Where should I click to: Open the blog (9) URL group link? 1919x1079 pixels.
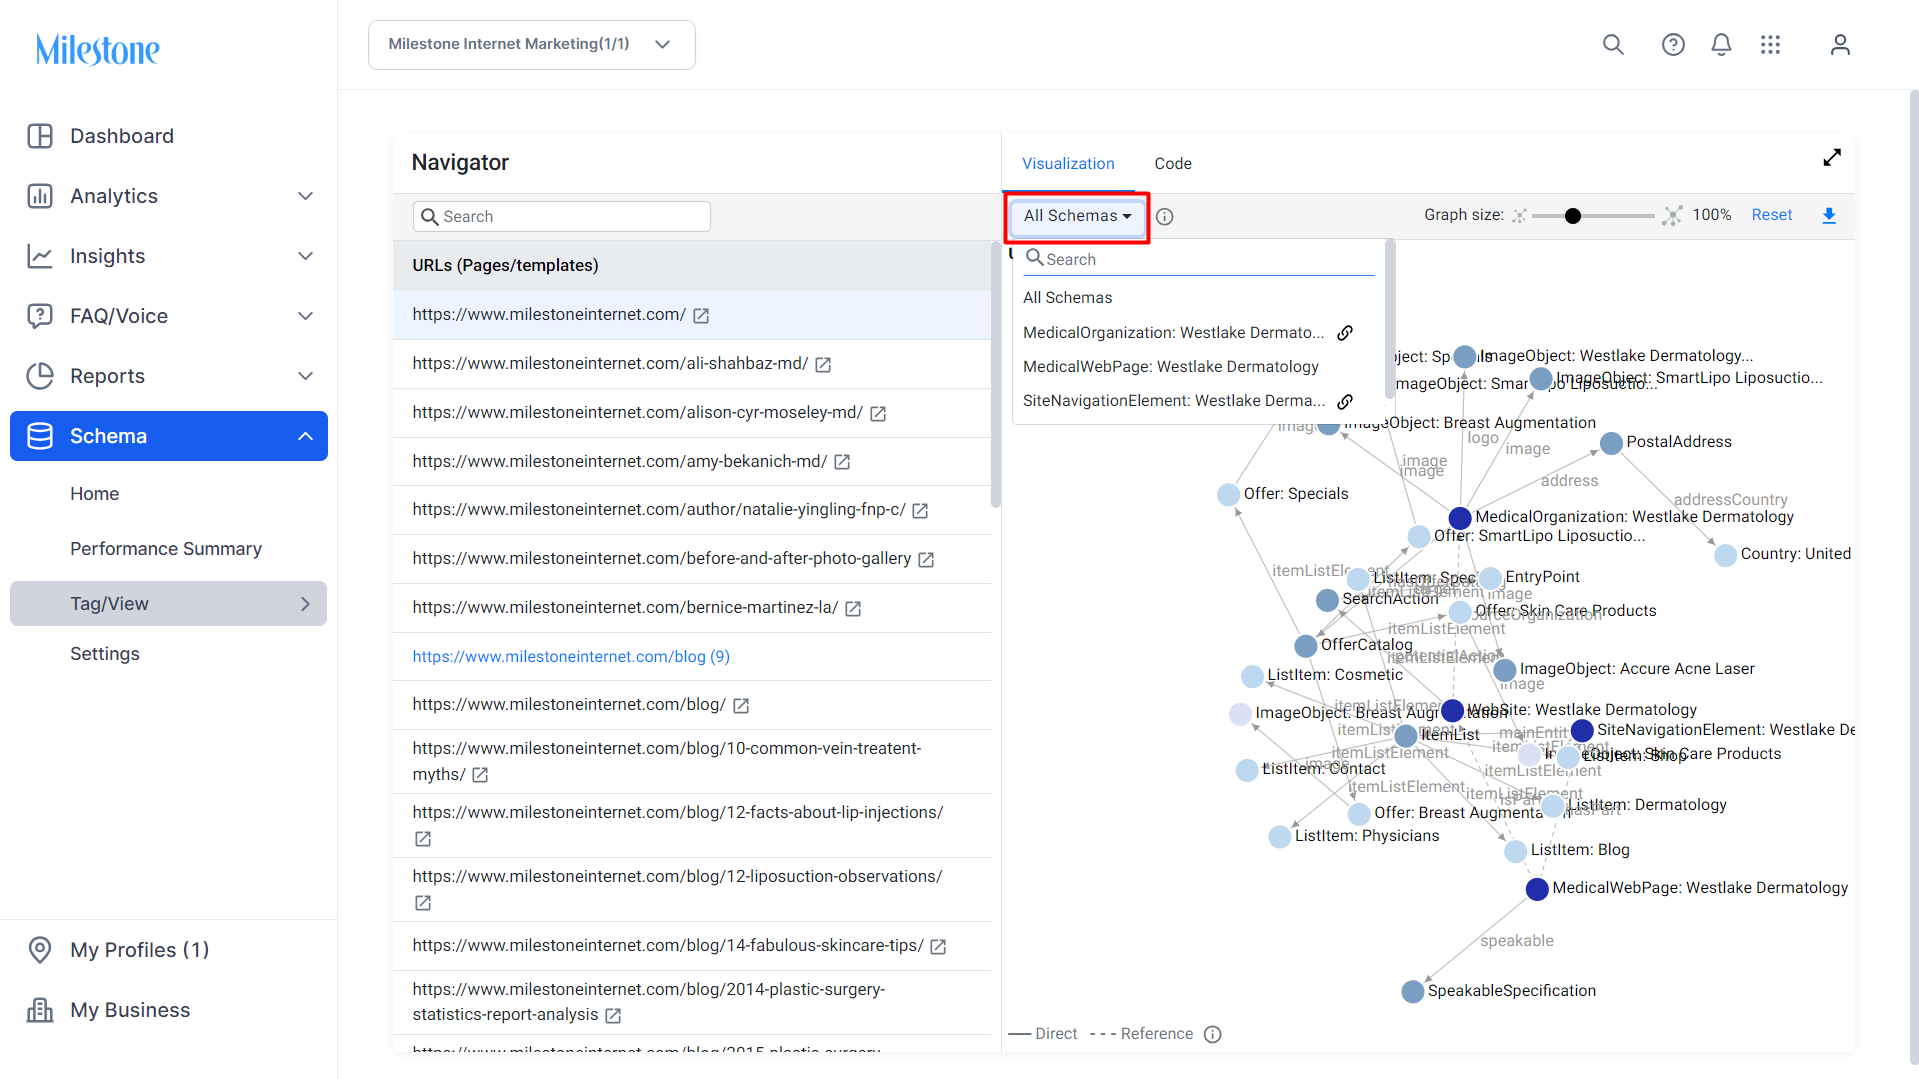pyautogui.click(x=571, y=657)
